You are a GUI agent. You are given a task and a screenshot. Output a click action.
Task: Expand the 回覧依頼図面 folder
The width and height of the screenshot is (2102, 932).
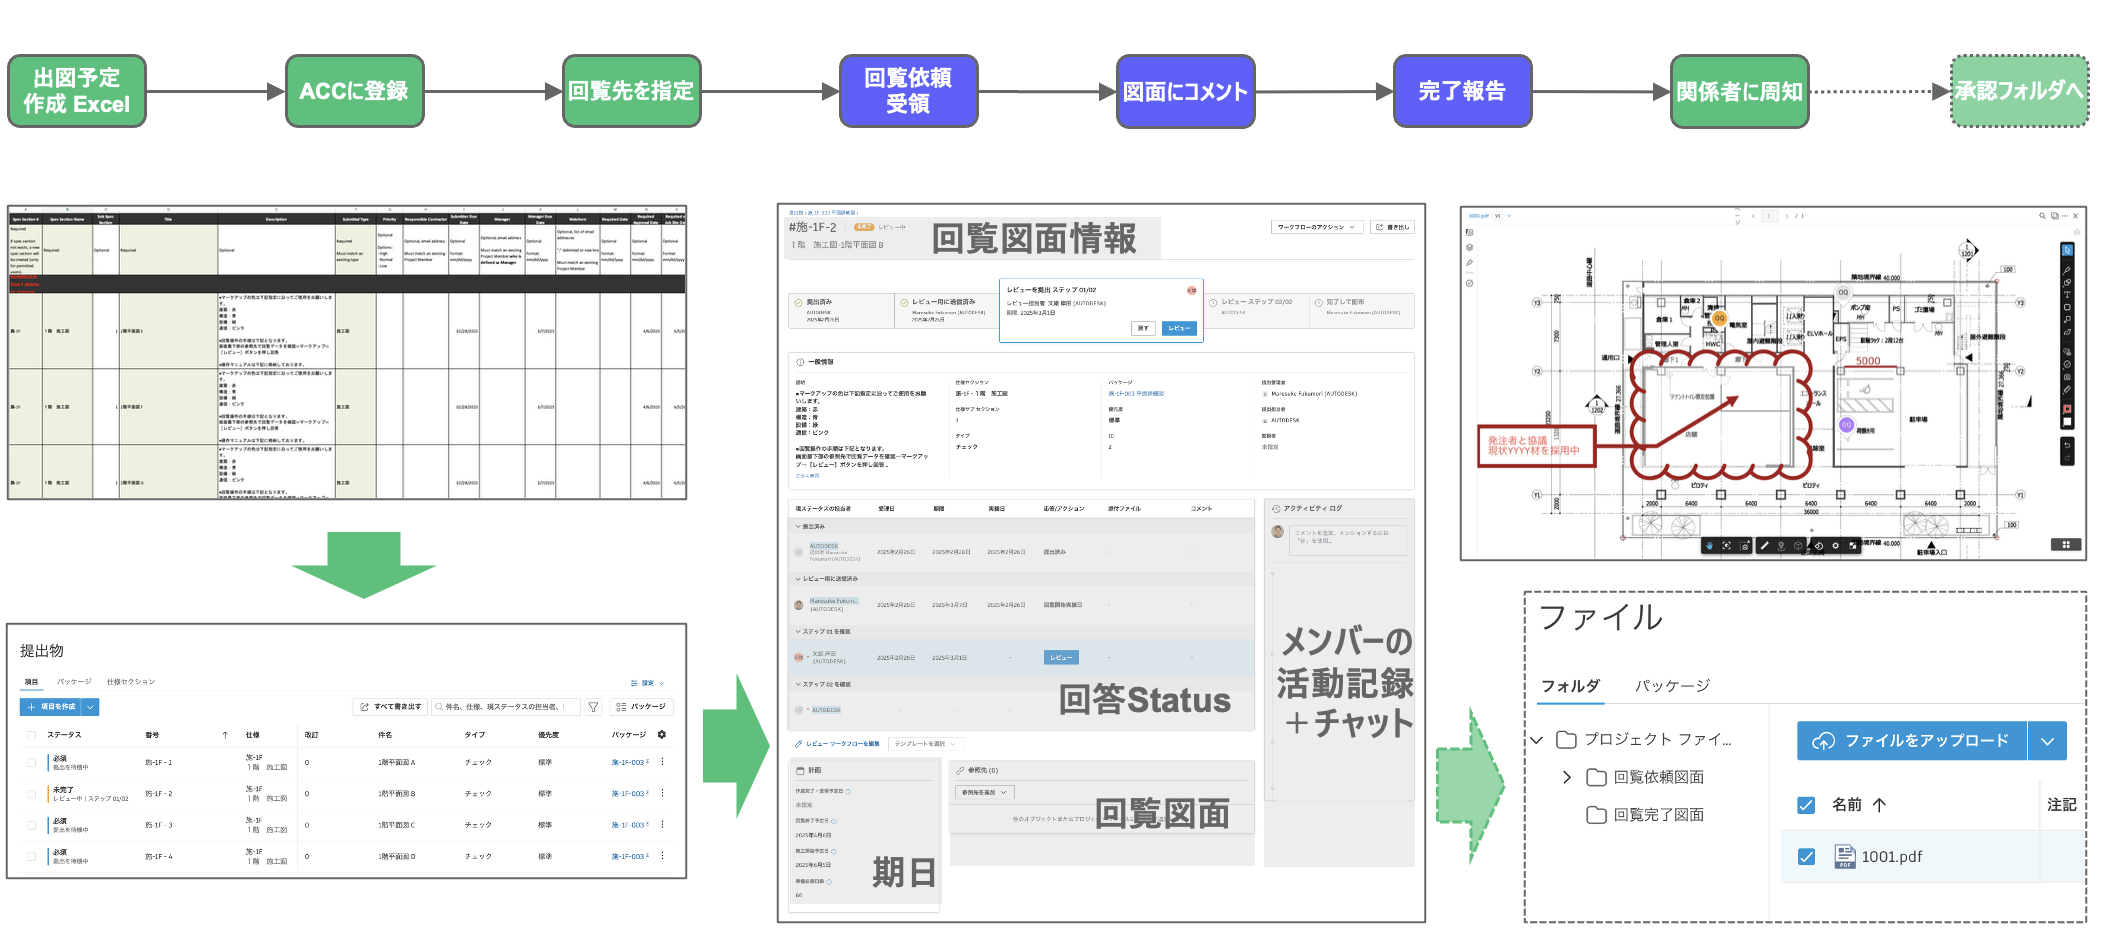coord(1567,777)
